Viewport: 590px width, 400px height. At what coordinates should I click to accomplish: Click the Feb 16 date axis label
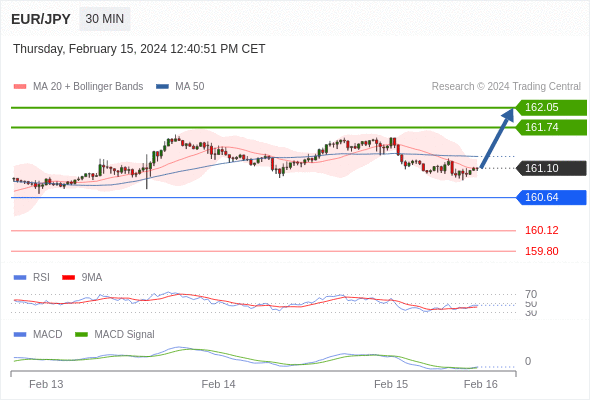(x=481, y=385)
